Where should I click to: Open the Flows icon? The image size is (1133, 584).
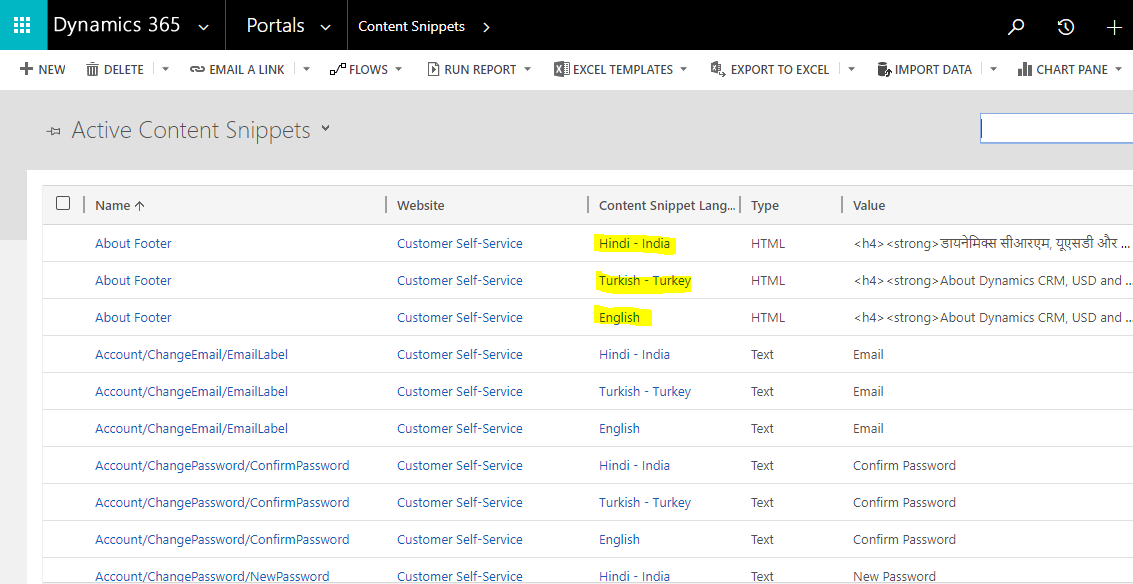pyautogui.click(x=338, y=69)
